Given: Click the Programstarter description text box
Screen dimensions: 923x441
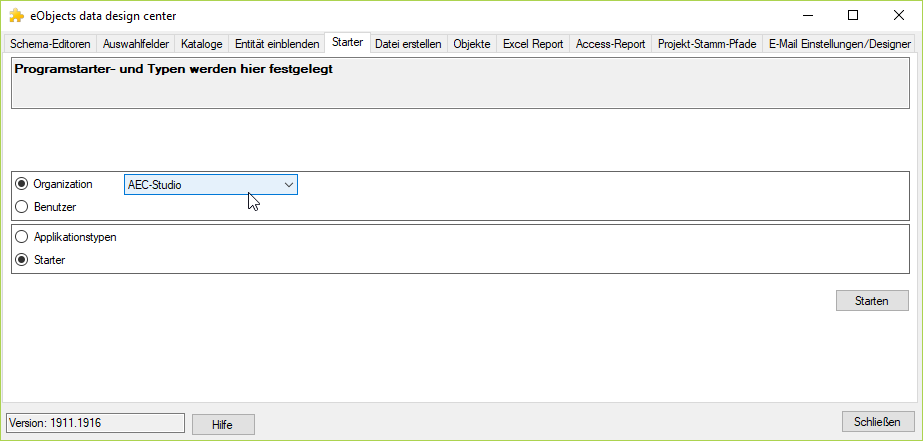Looking at the screenshot, I should coord(460,82).
